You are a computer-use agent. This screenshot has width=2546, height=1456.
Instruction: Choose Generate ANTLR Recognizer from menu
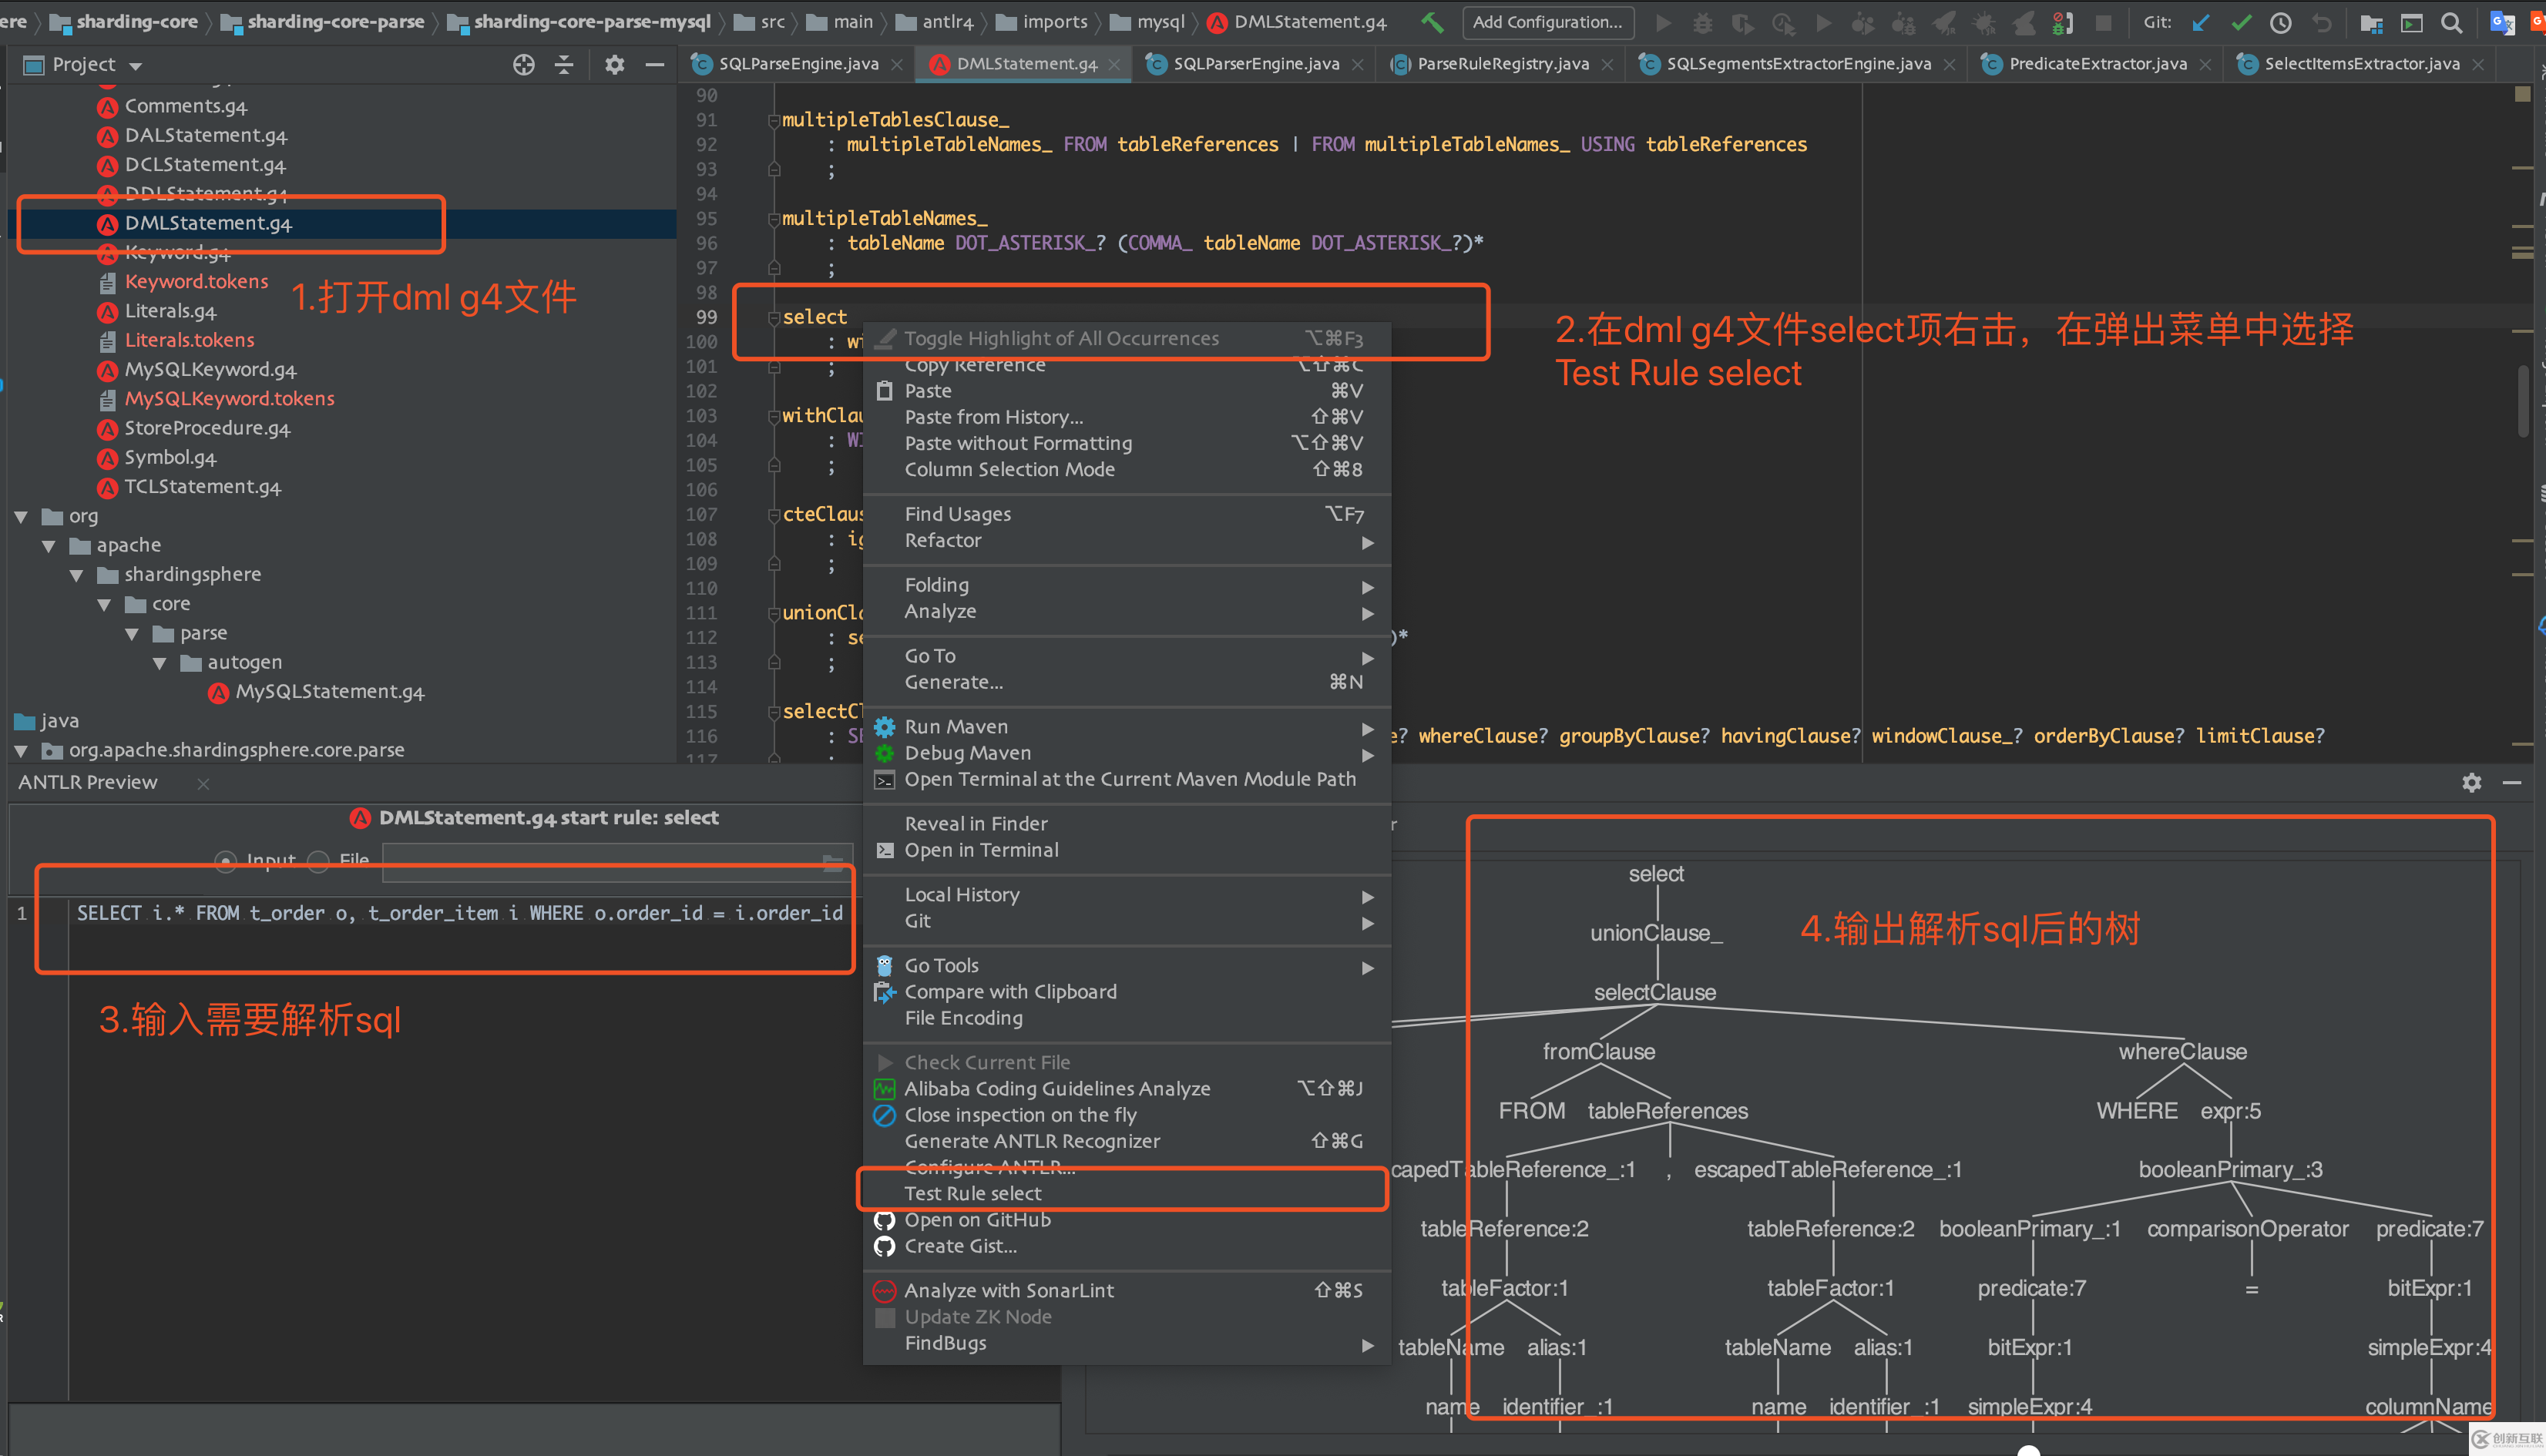pos(1126,1142)
